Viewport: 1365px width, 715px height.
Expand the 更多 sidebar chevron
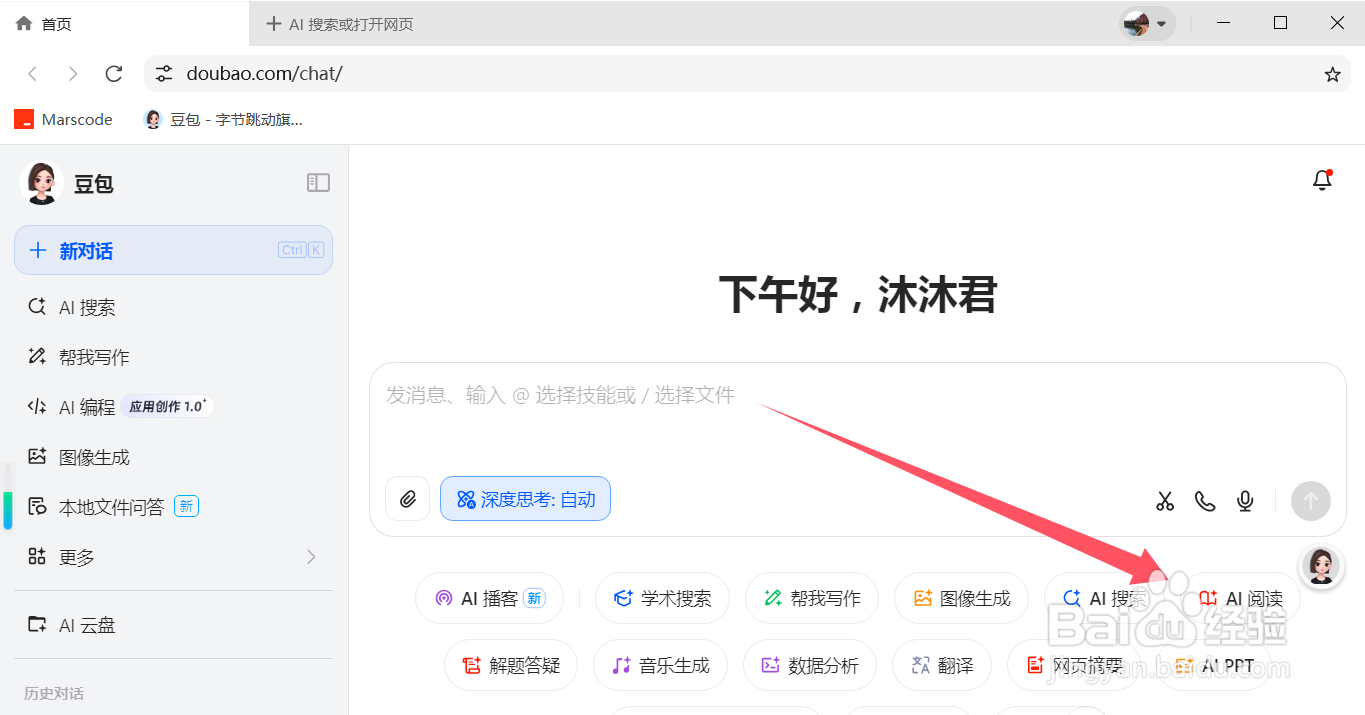coord(311,557)
